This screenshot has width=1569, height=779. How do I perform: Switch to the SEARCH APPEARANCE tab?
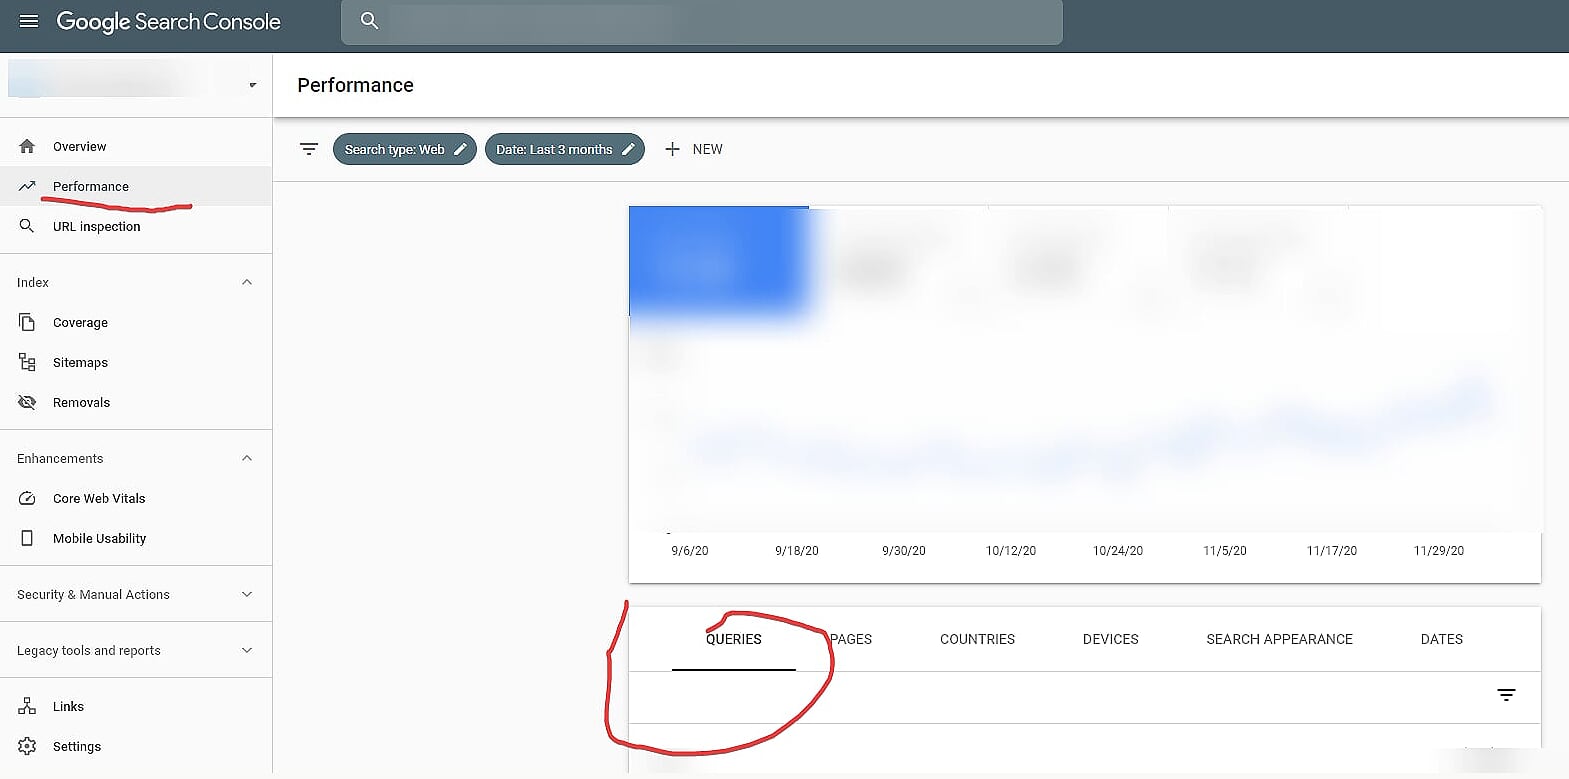[x=1279, y=639]
